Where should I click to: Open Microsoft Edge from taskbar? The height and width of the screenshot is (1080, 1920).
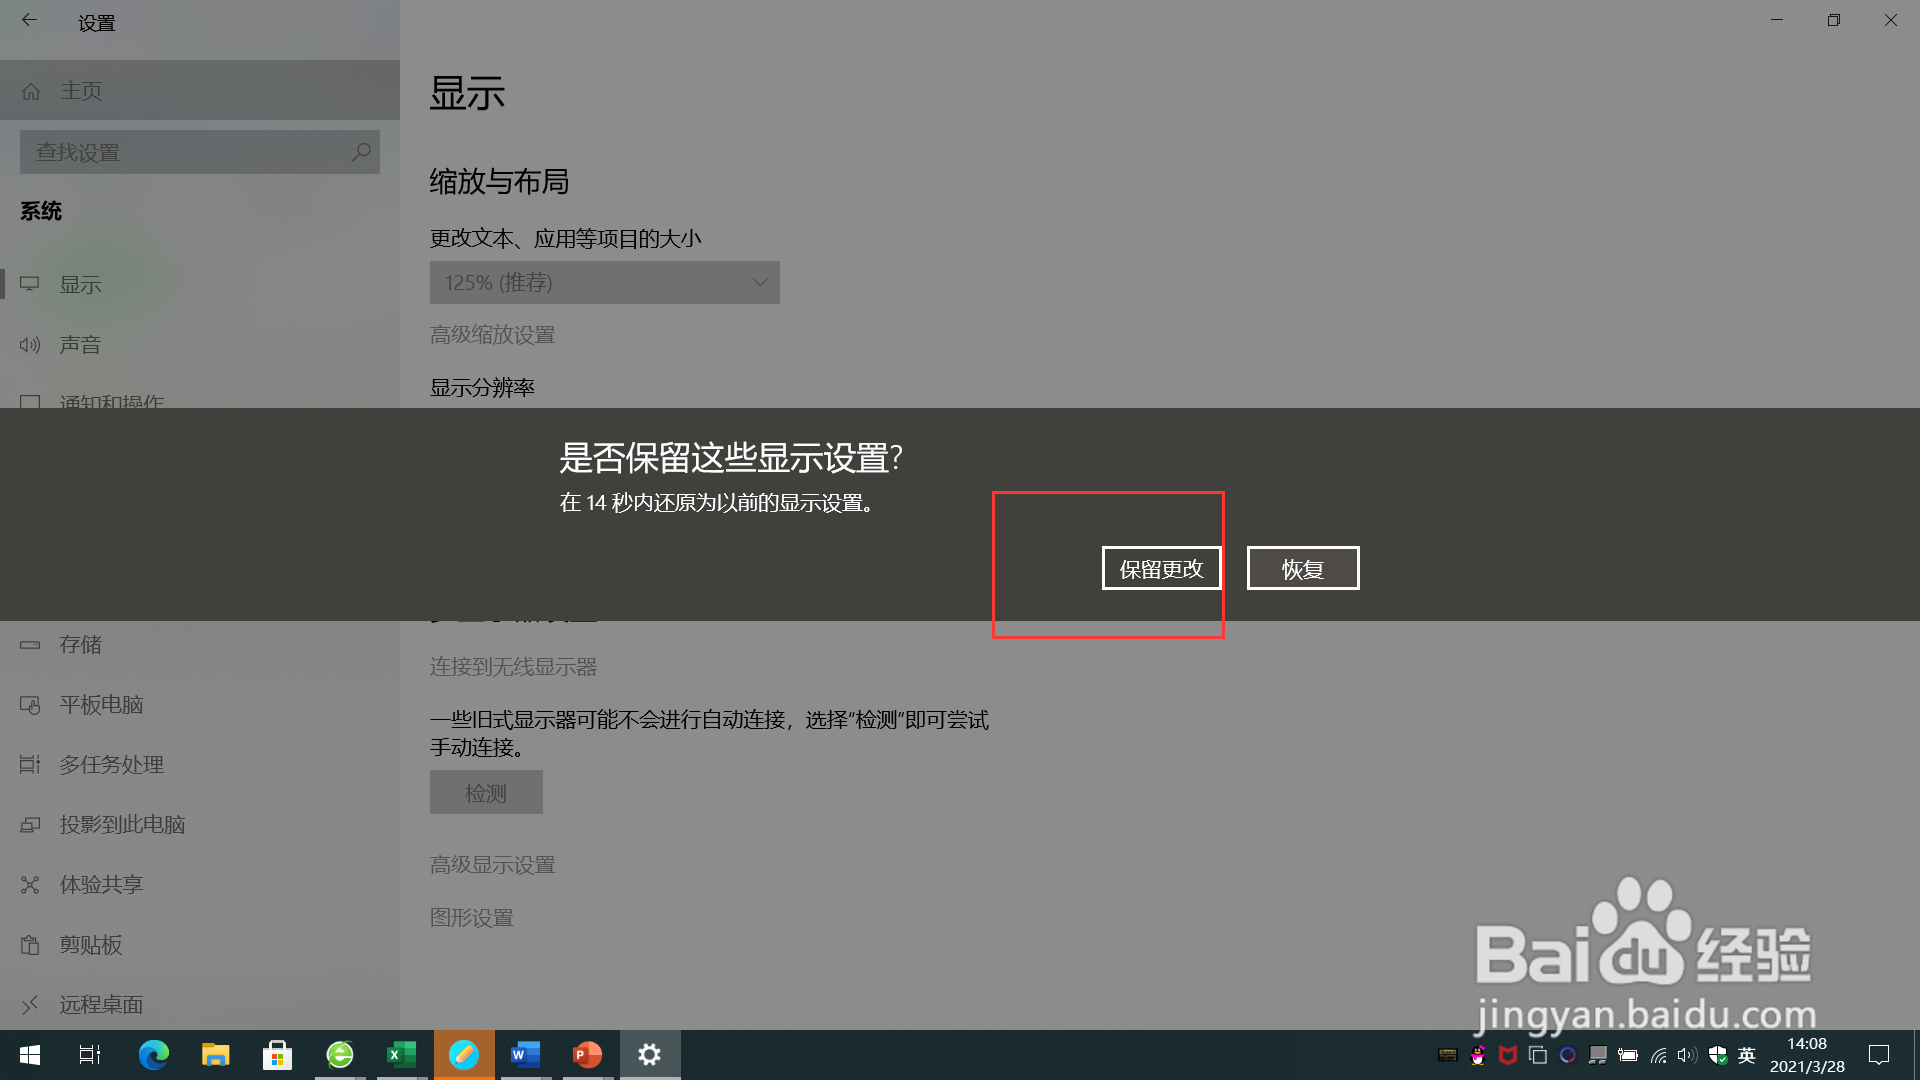pos(153,1055)
